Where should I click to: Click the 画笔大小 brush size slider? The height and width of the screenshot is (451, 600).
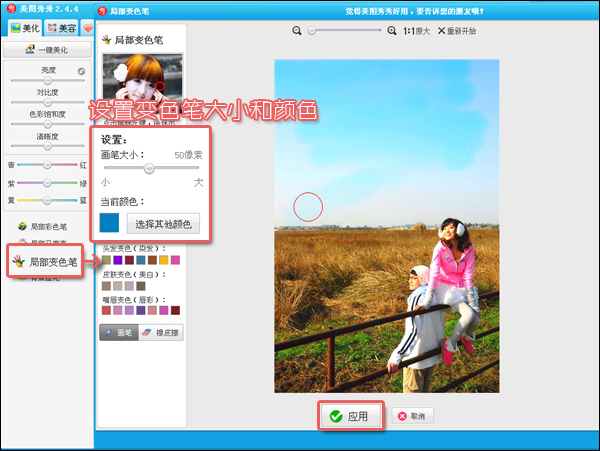click(x=150, y=169)
